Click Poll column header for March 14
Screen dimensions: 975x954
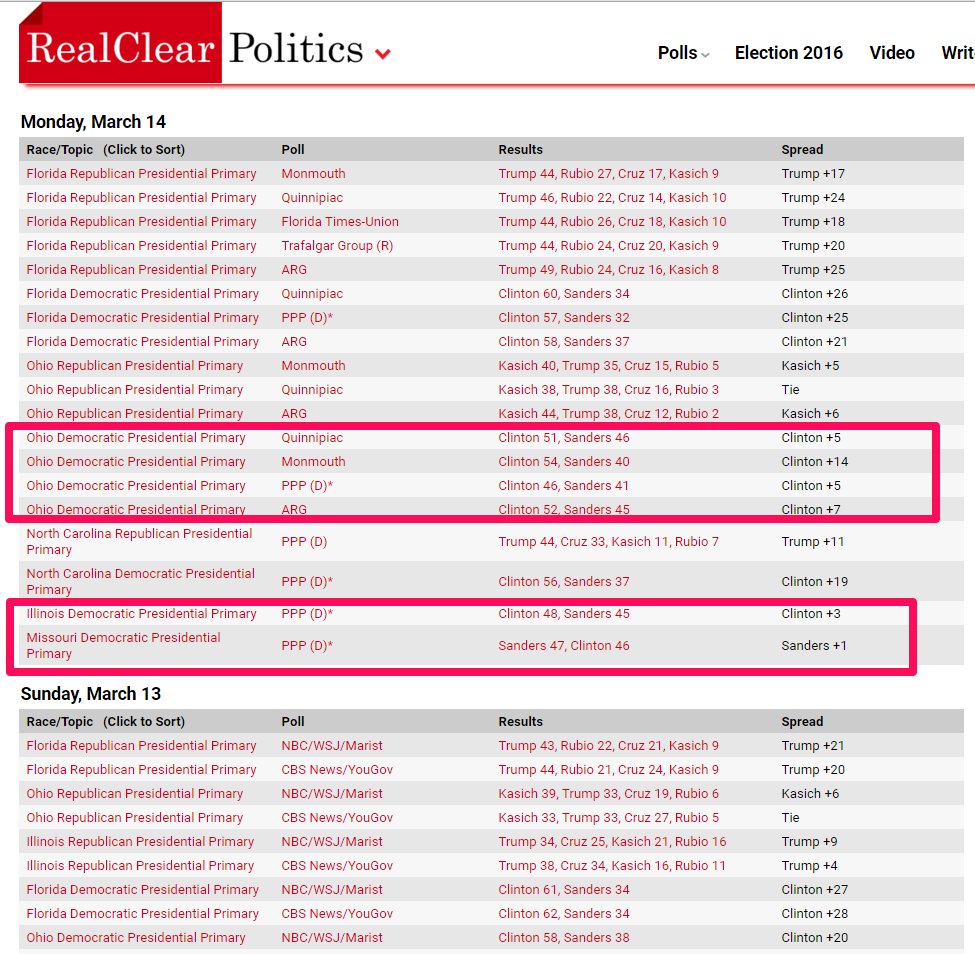pyautogui.click(x=293, y=150)
